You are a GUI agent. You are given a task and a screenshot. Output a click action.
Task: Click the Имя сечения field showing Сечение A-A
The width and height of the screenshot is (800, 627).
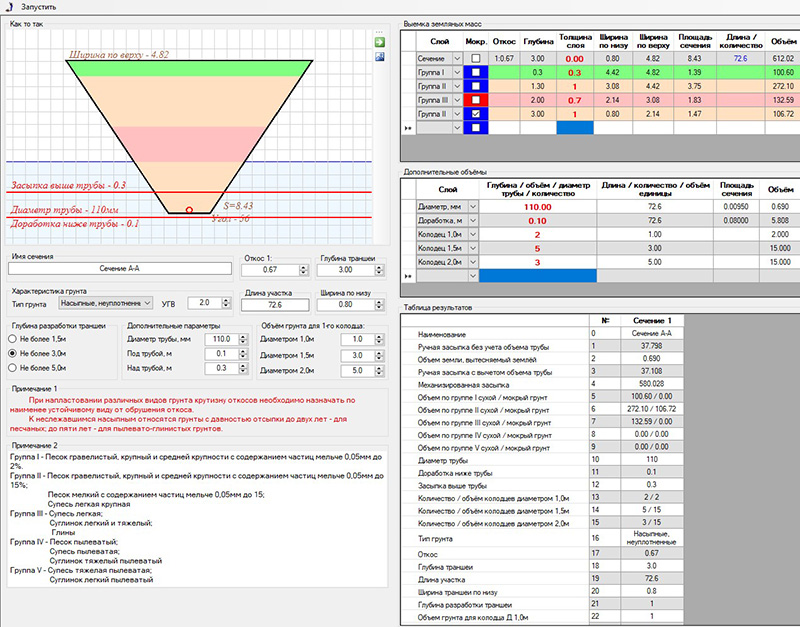tap(120, 268)
